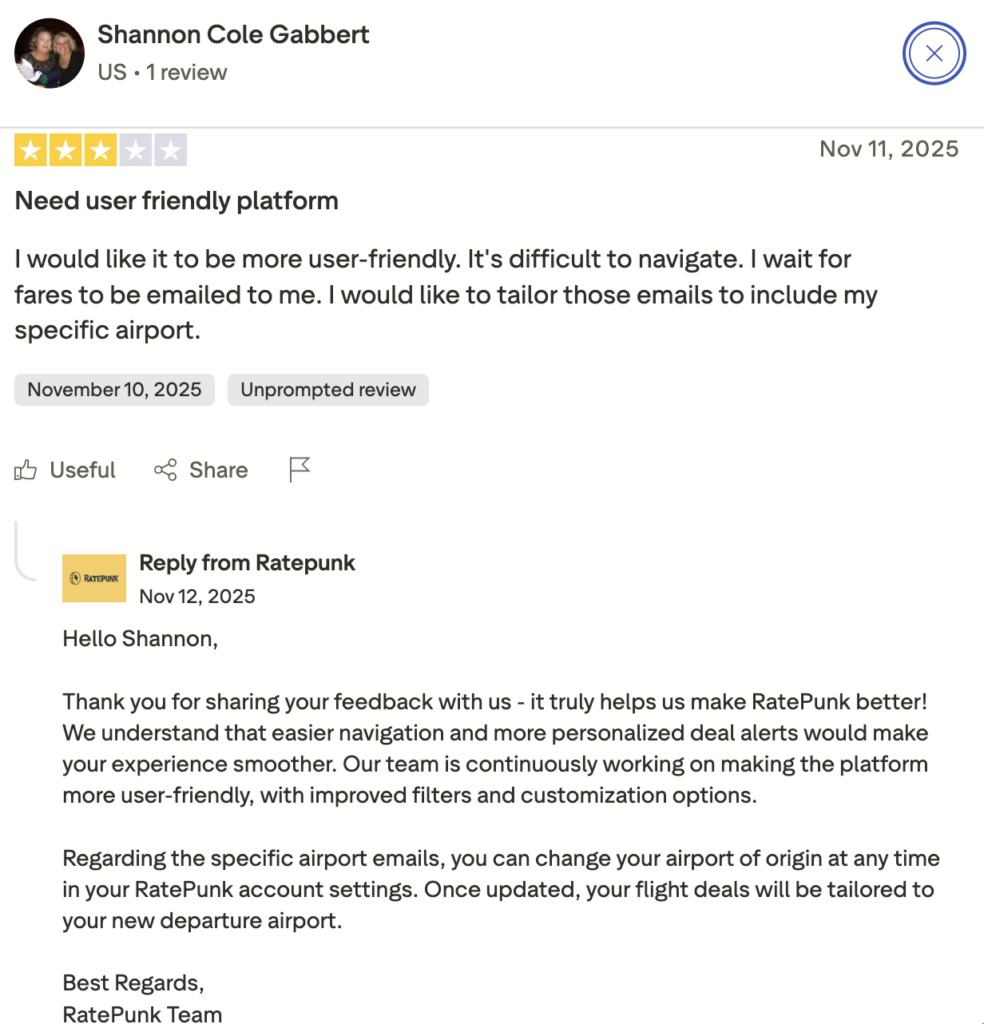Click the Nov 11, 2025 review date
This screenshot has width=984, height=1024.
click(889, 149)
